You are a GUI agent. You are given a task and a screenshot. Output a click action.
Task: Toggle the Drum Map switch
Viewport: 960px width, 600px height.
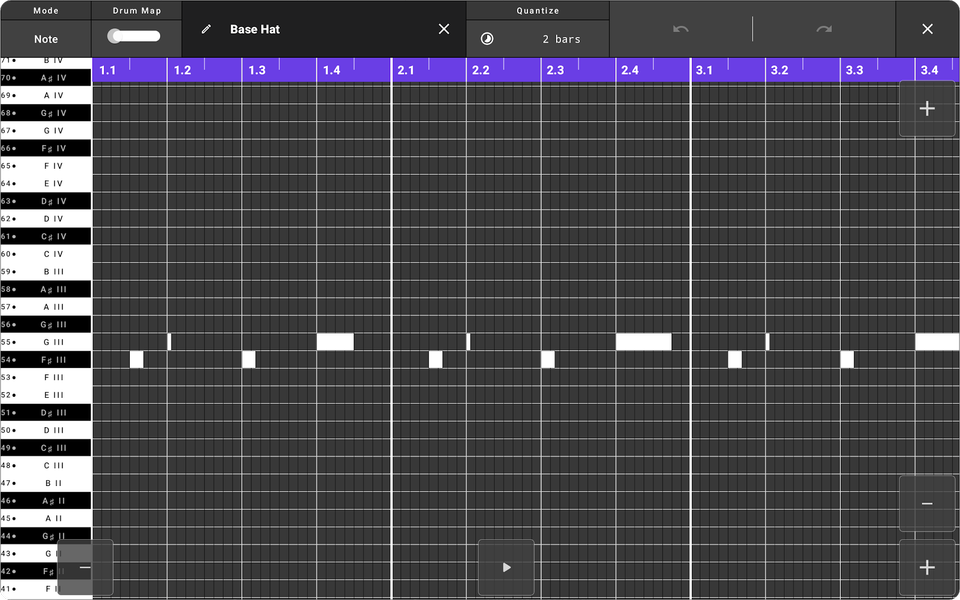pyautogui.click(x=136, y=35)
